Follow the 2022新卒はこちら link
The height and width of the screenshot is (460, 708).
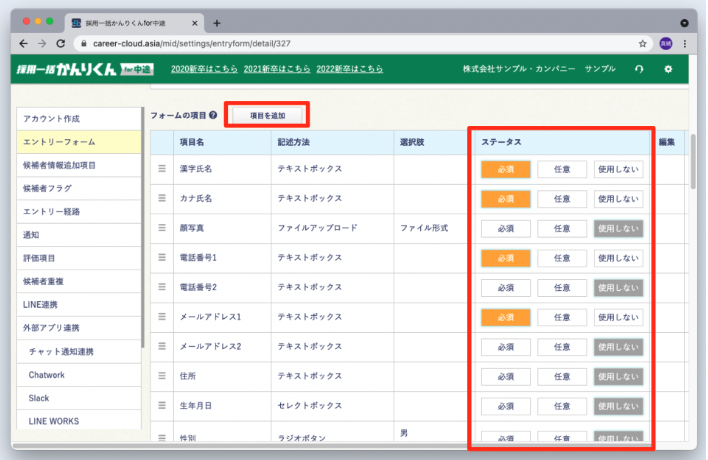(x=349, y=69)
